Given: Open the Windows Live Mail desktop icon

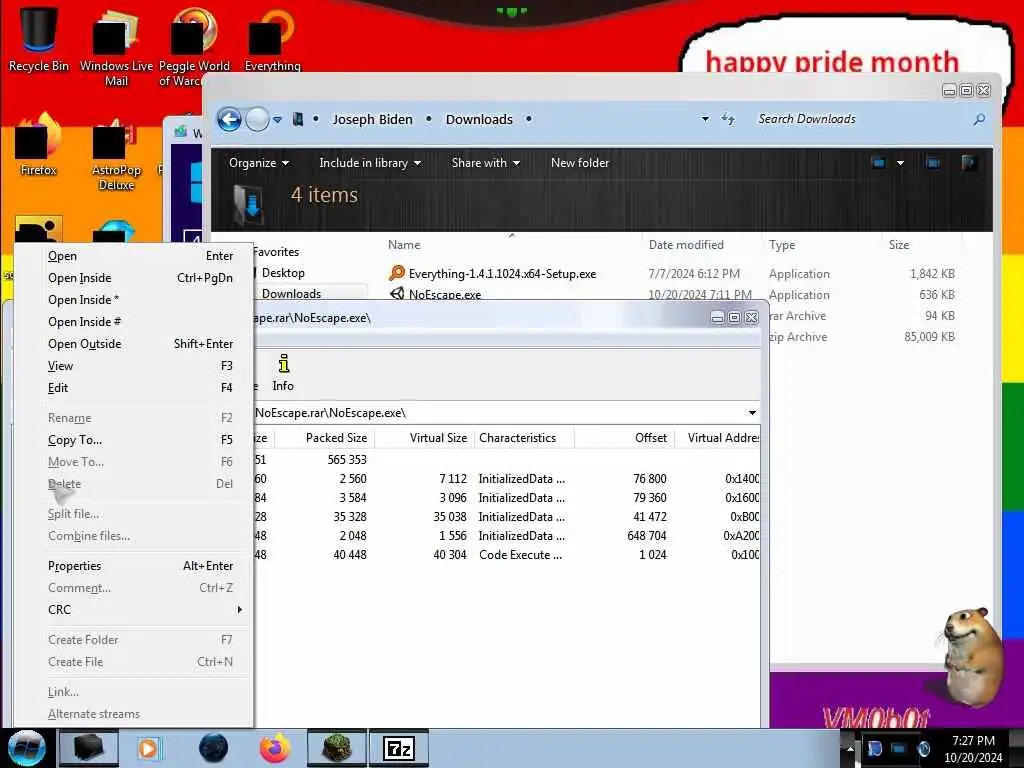Looking at the screenshot, I should pyautogui.click(x=116, y=47).
